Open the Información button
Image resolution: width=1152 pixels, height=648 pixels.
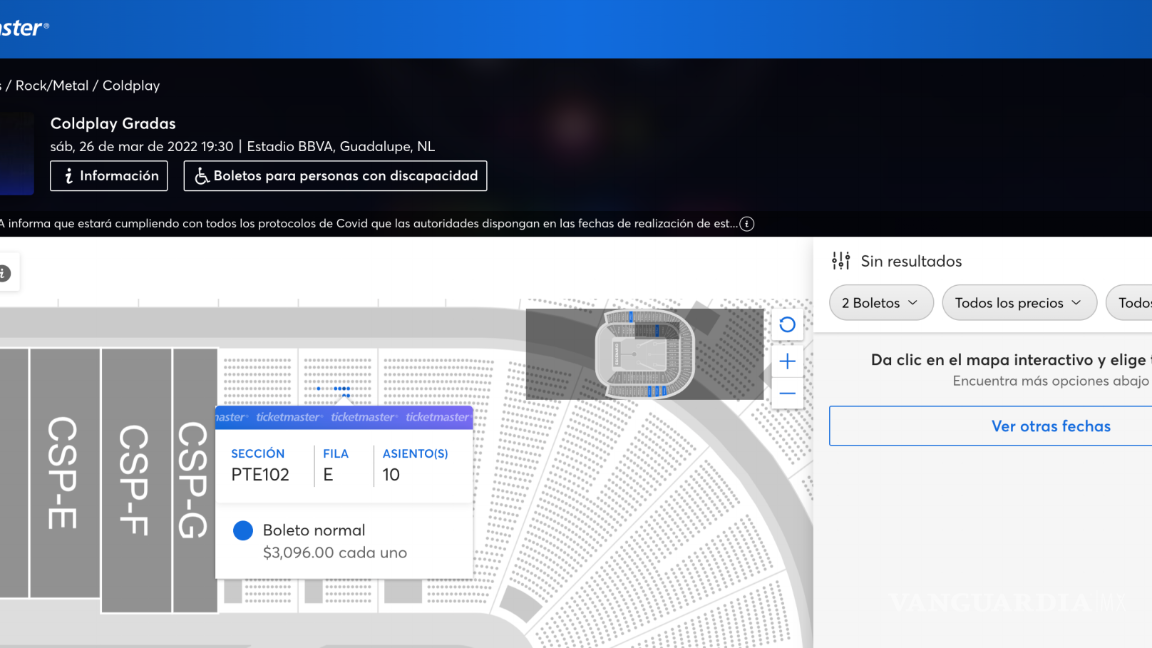coord(109,175)
